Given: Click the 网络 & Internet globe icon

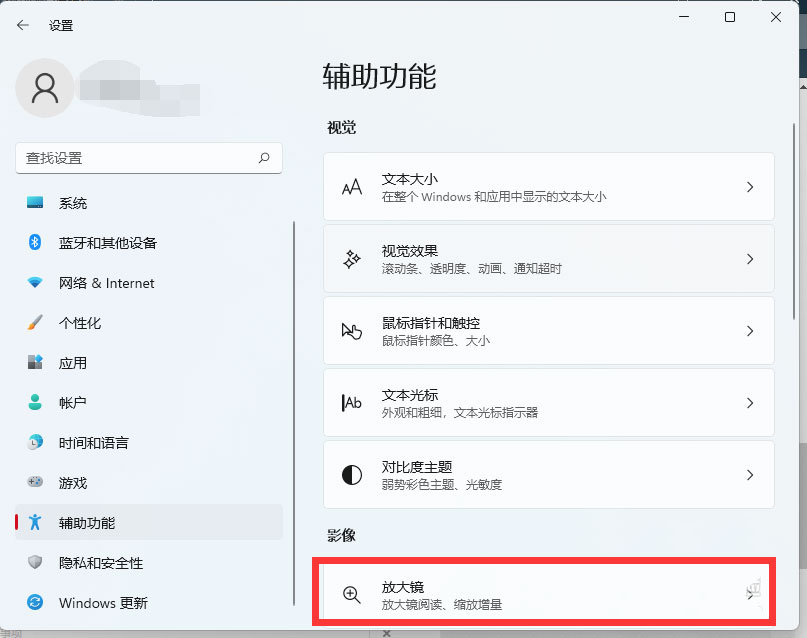Looking at the screenshot, I should coord(36,283).
